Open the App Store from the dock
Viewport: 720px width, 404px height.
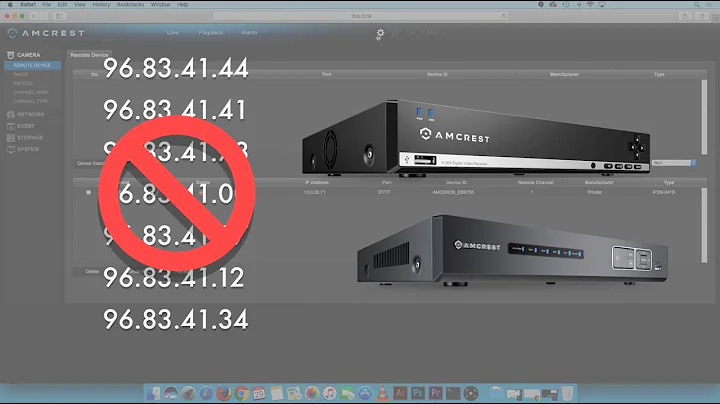tap(365, 393)
